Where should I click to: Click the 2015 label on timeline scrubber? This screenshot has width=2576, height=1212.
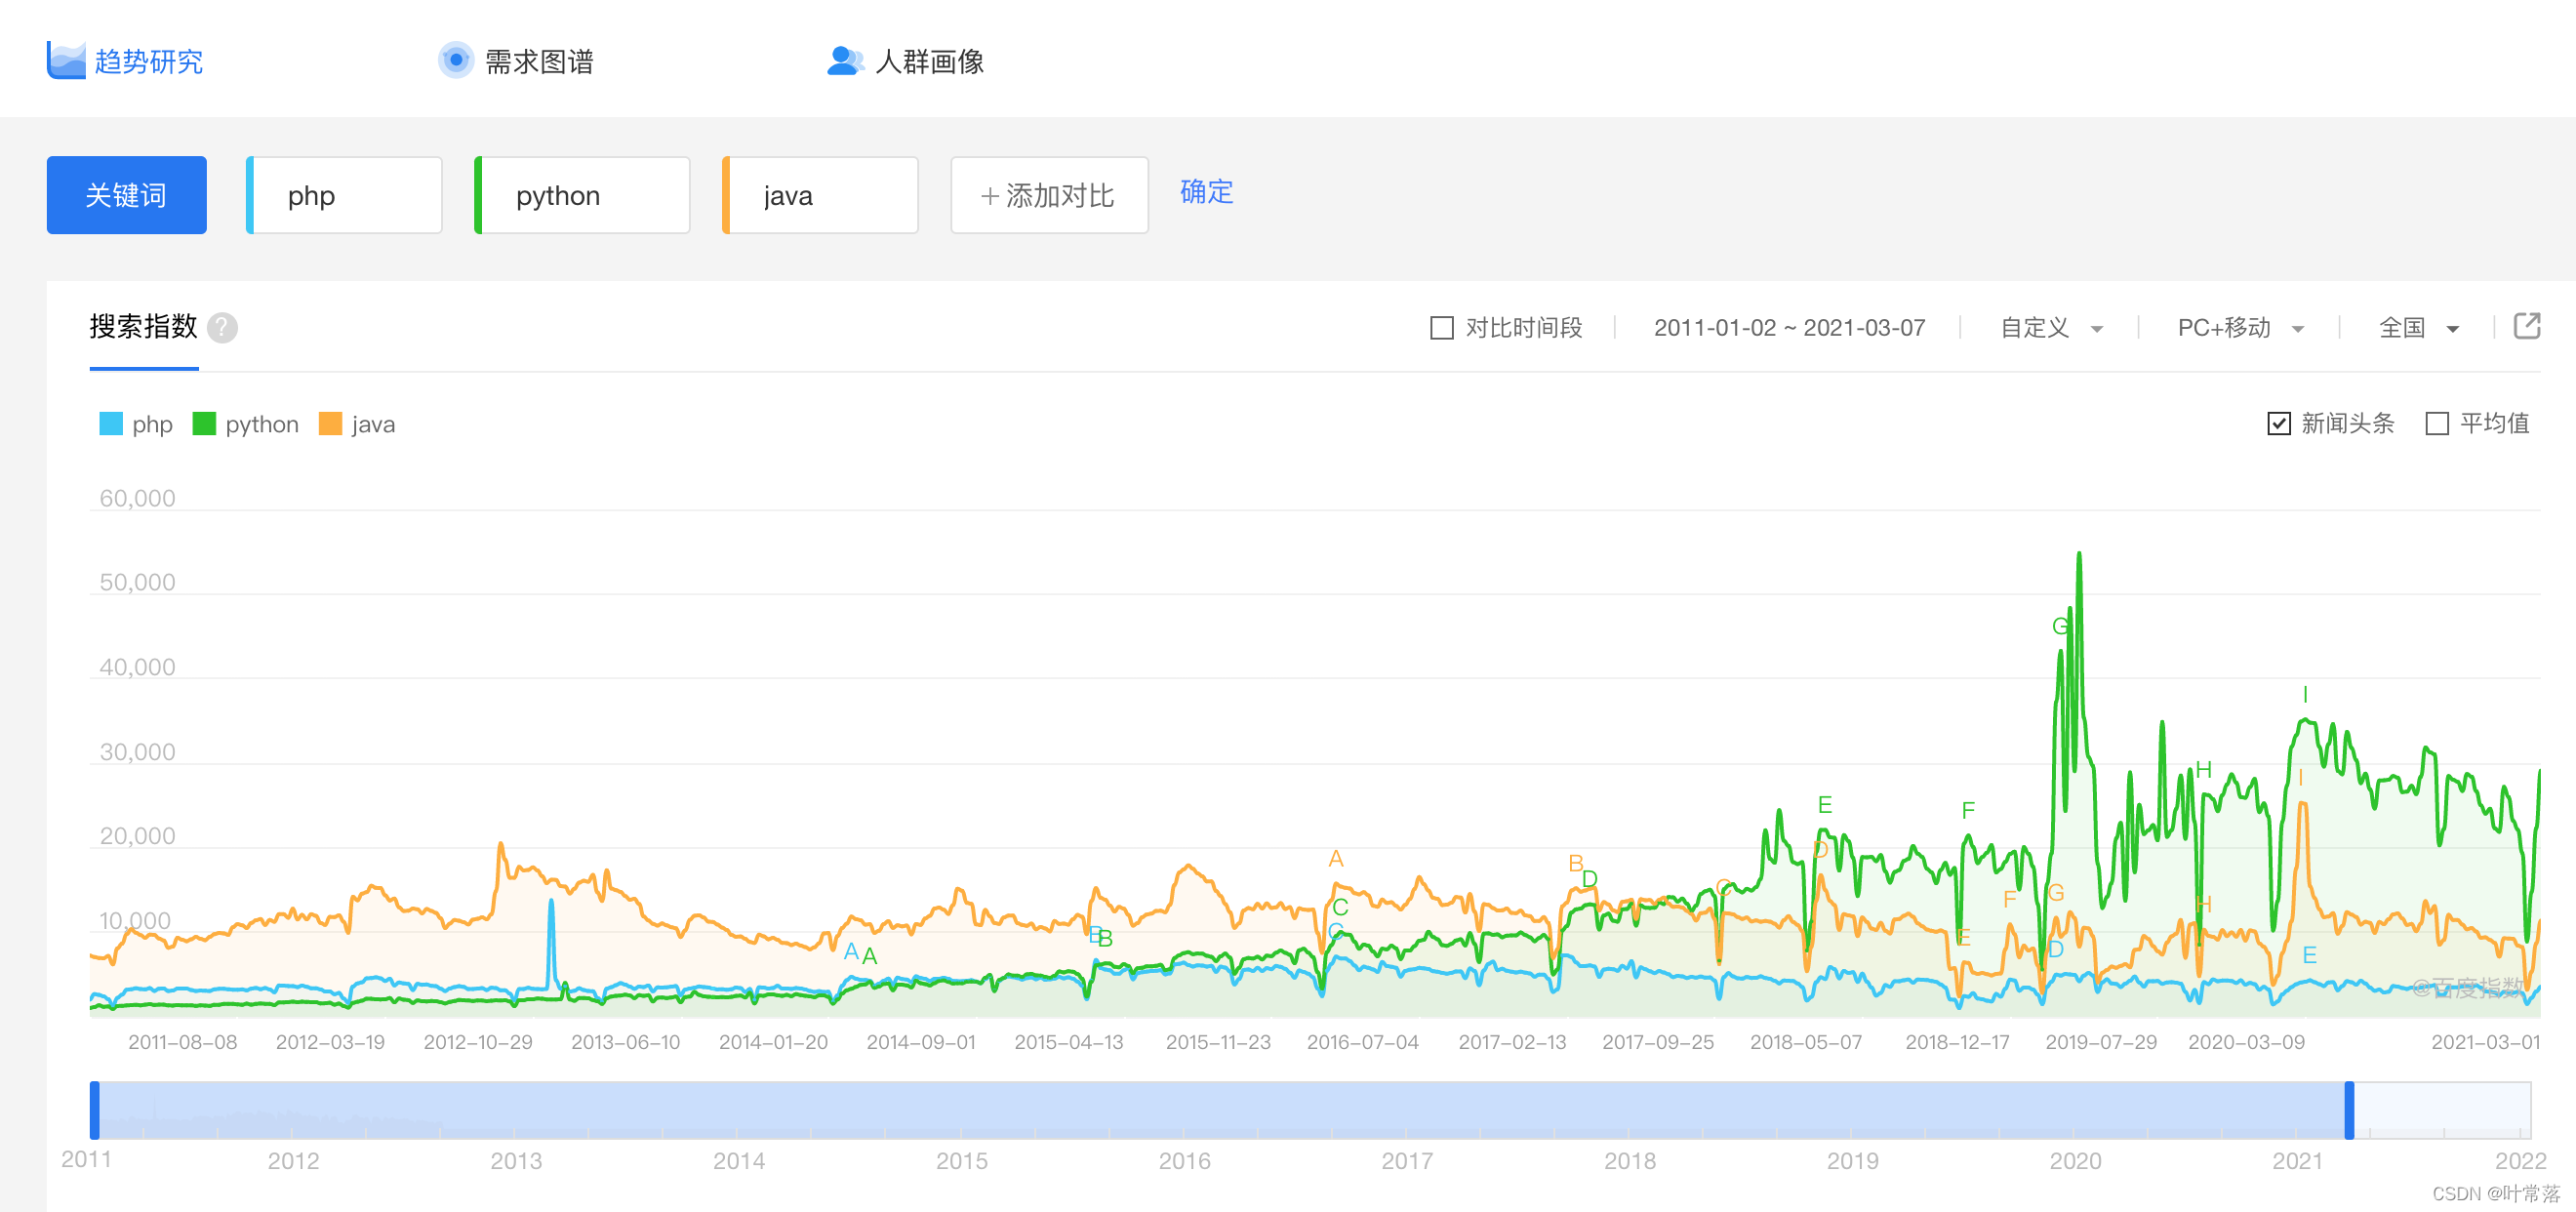tap(961, 1161)
